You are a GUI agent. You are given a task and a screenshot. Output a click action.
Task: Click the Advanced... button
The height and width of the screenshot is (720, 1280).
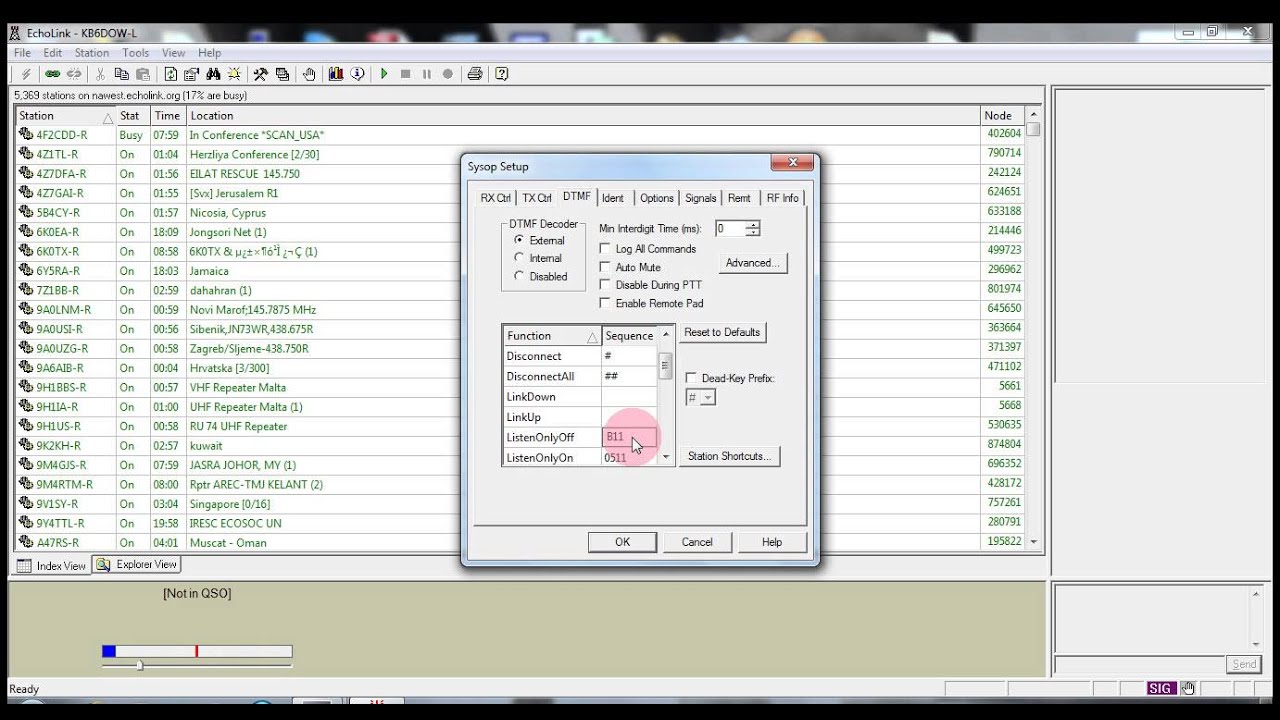(x=753, y=263)
